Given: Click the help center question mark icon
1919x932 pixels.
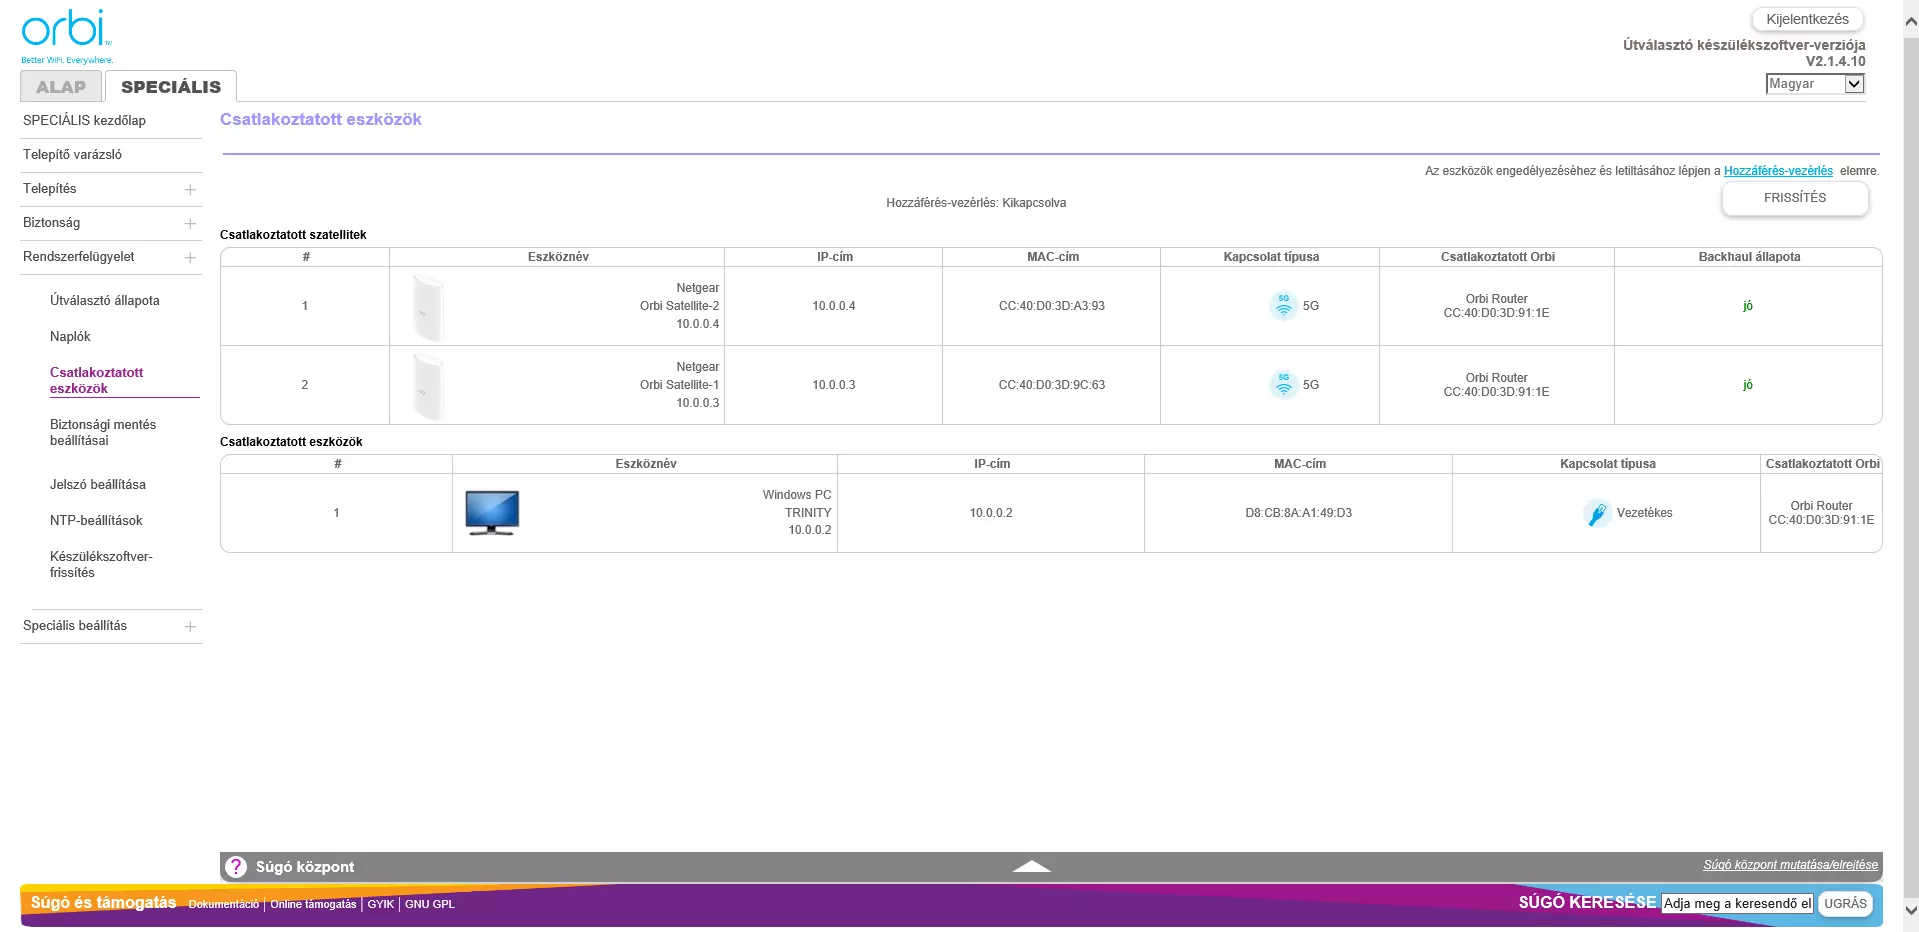Looking at the screenshot, I should (x=236, y=867).
